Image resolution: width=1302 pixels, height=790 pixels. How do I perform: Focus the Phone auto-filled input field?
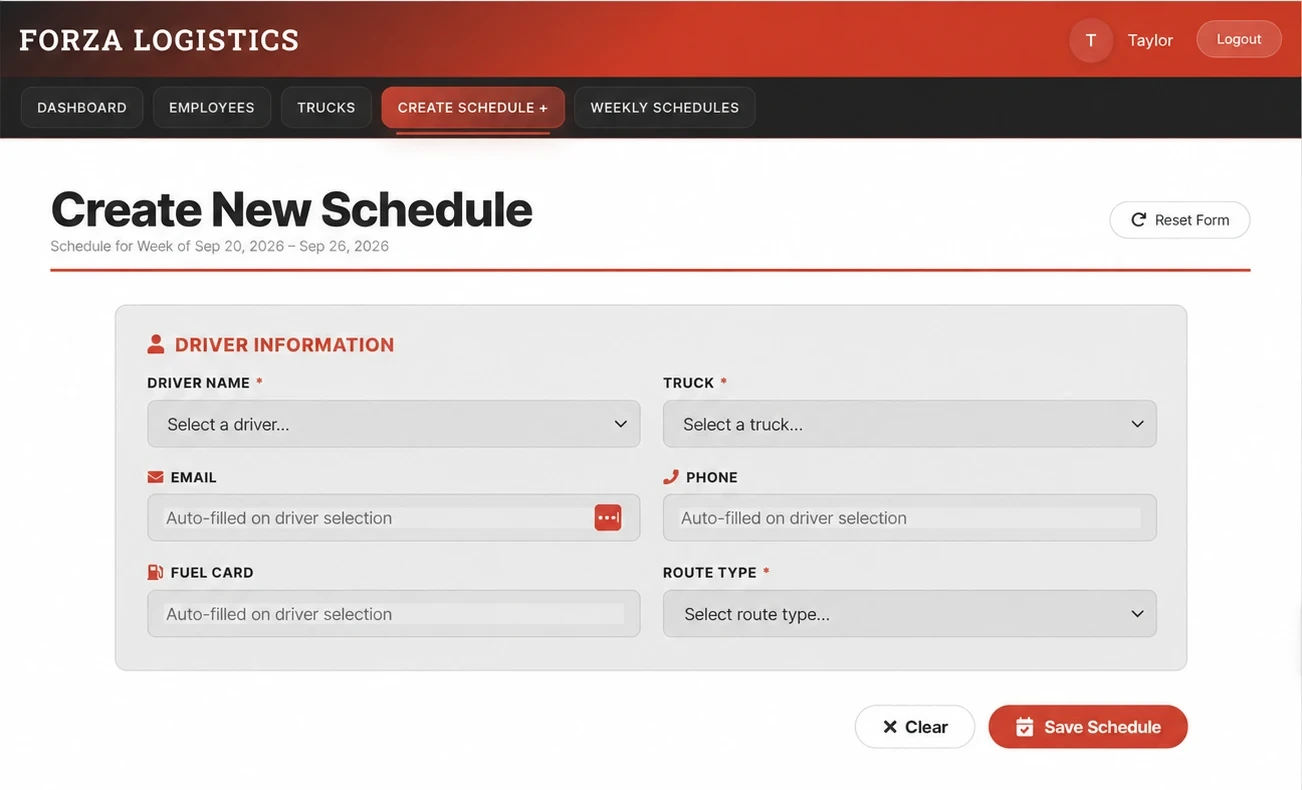tap(909, 518)
